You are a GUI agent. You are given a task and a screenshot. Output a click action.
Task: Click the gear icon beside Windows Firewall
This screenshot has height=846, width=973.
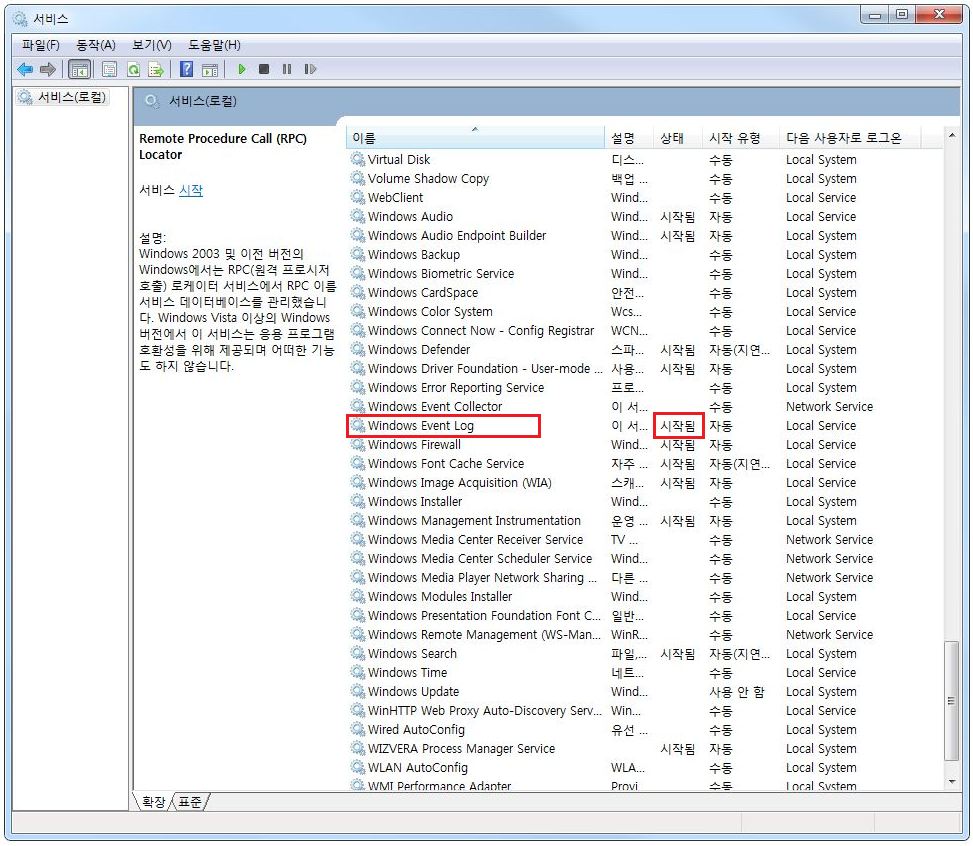(x=357, y=444)
